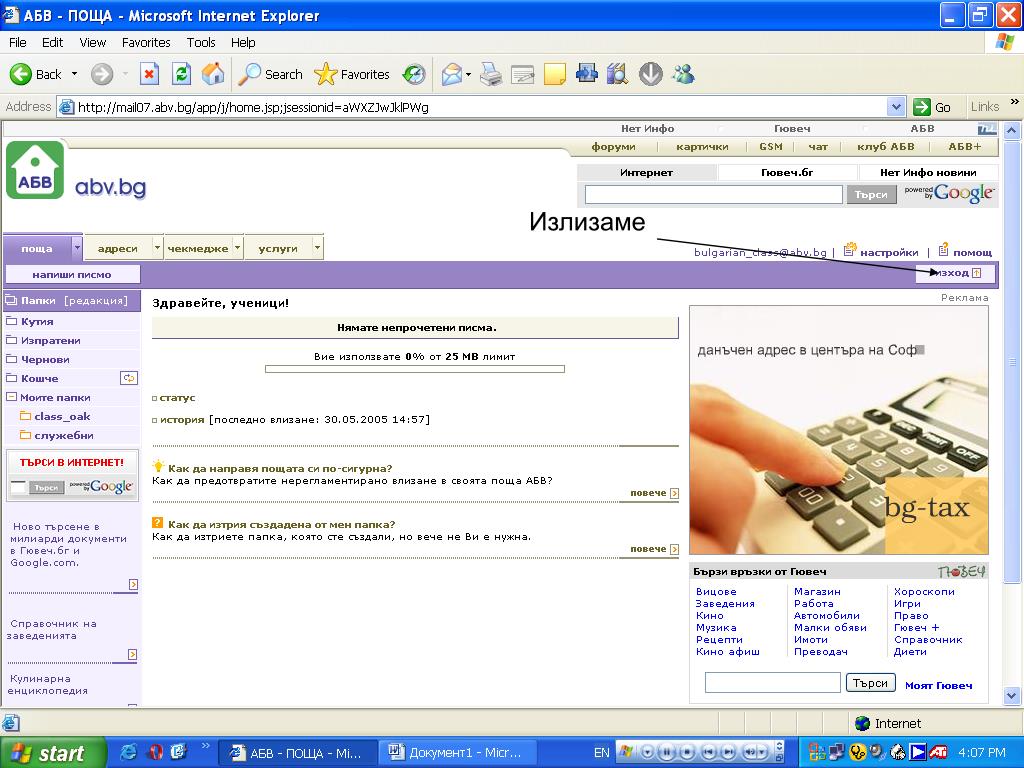Log out with изход button

pos(955,273)
